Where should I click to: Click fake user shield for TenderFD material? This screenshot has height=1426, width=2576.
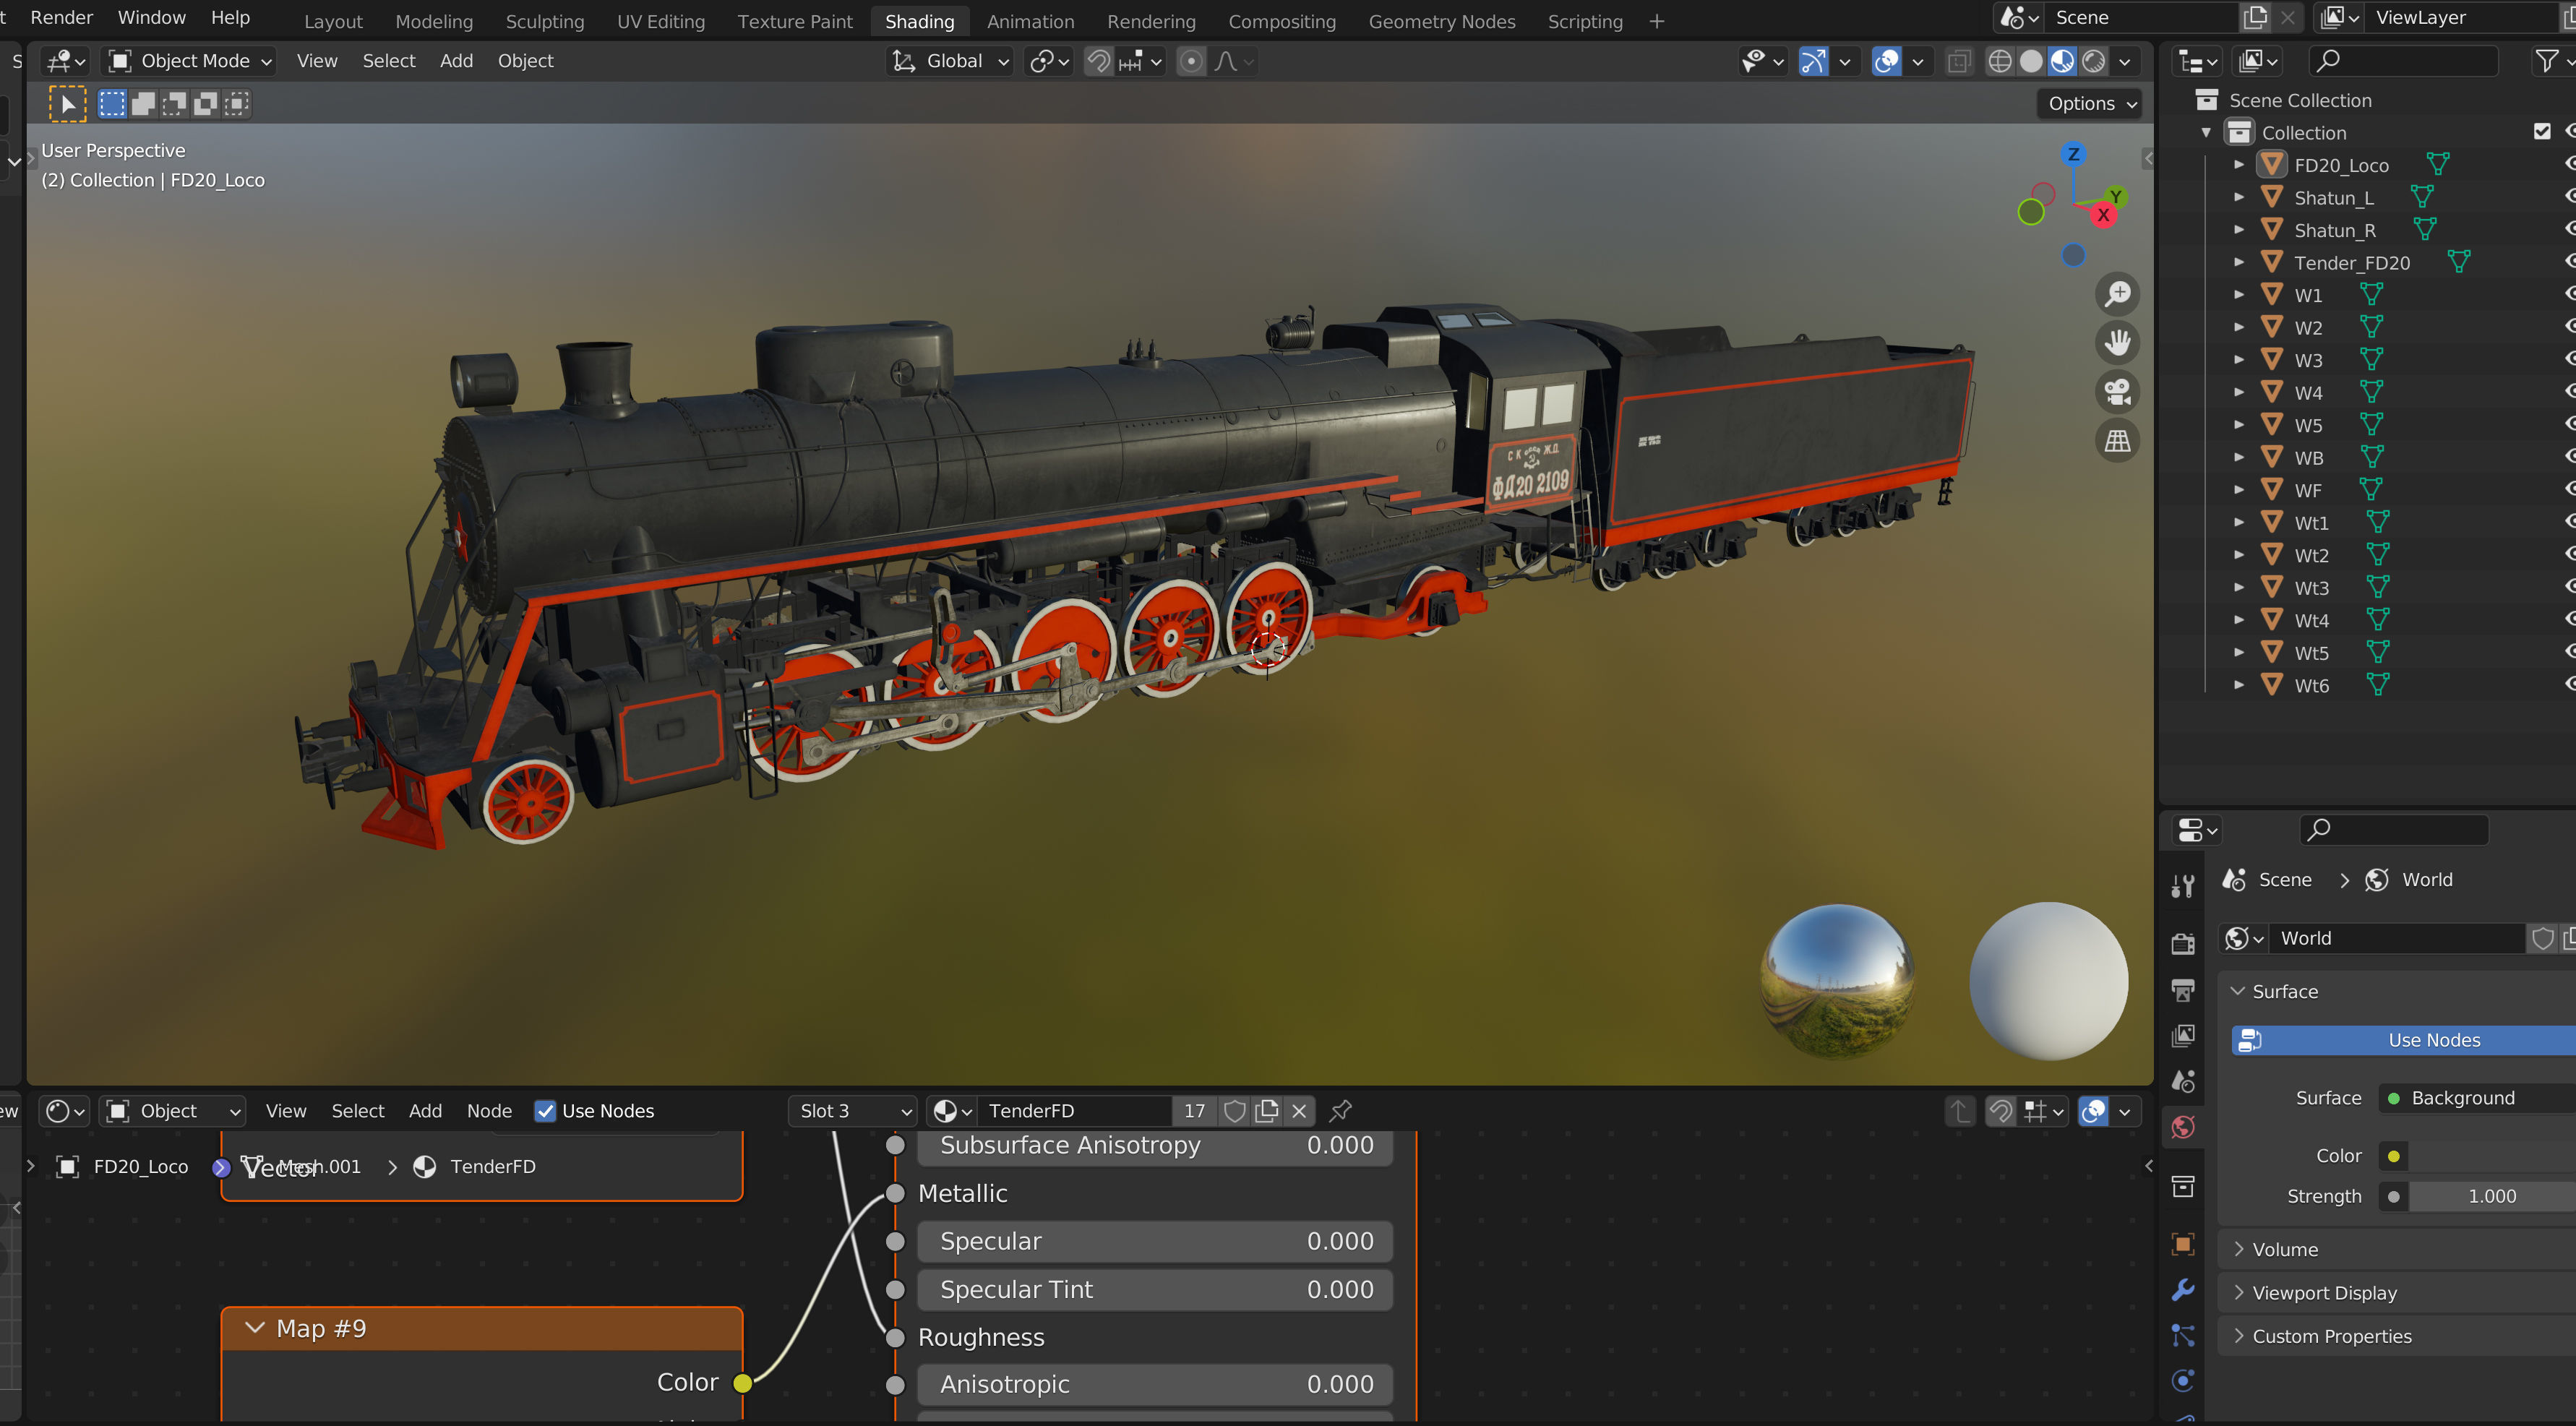[1235, 1110]
